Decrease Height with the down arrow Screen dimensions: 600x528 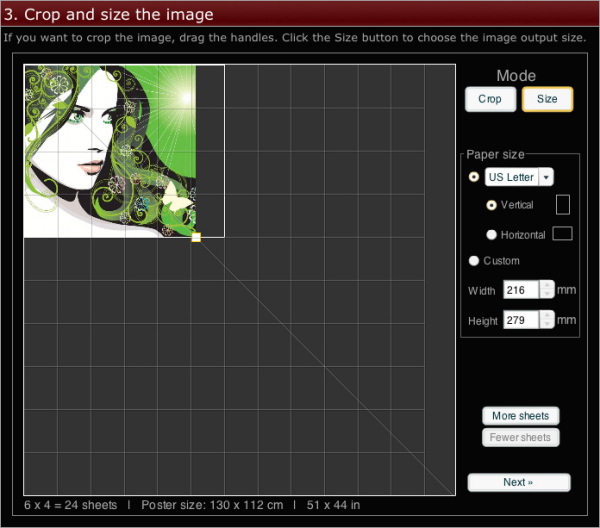click(x=546, y=325)
